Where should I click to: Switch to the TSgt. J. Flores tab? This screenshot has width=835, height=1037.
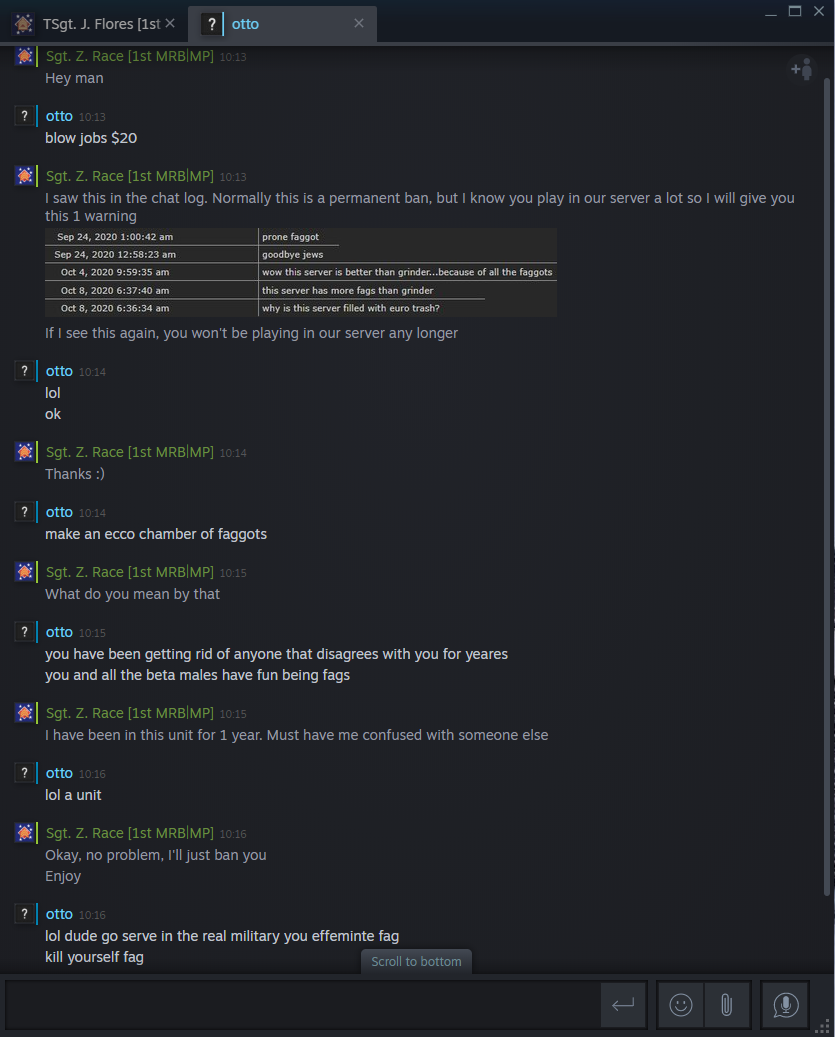pos(94,24)
